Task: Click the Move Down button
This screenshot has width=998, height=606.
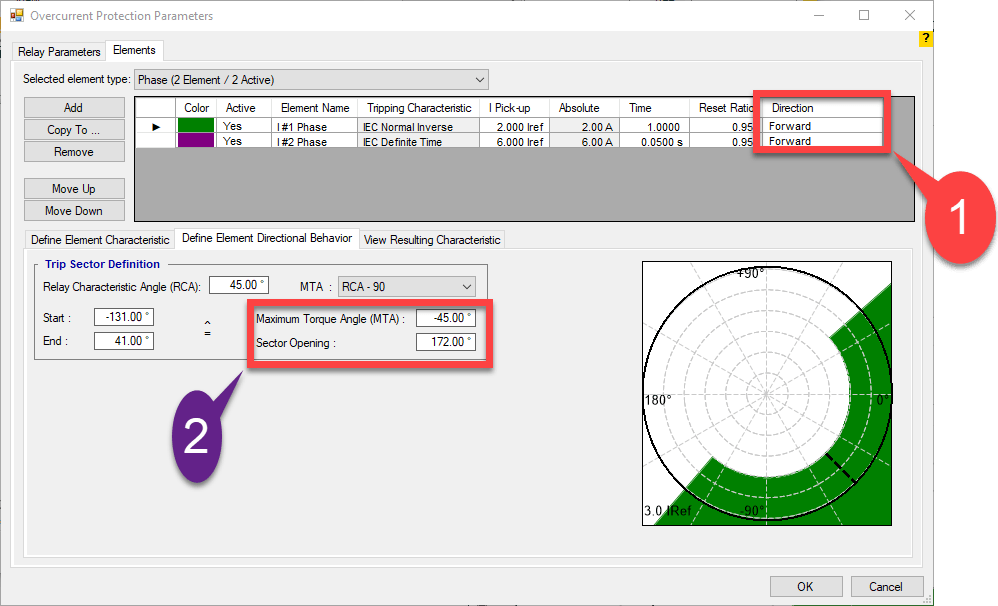Action: tap(74, 211)
